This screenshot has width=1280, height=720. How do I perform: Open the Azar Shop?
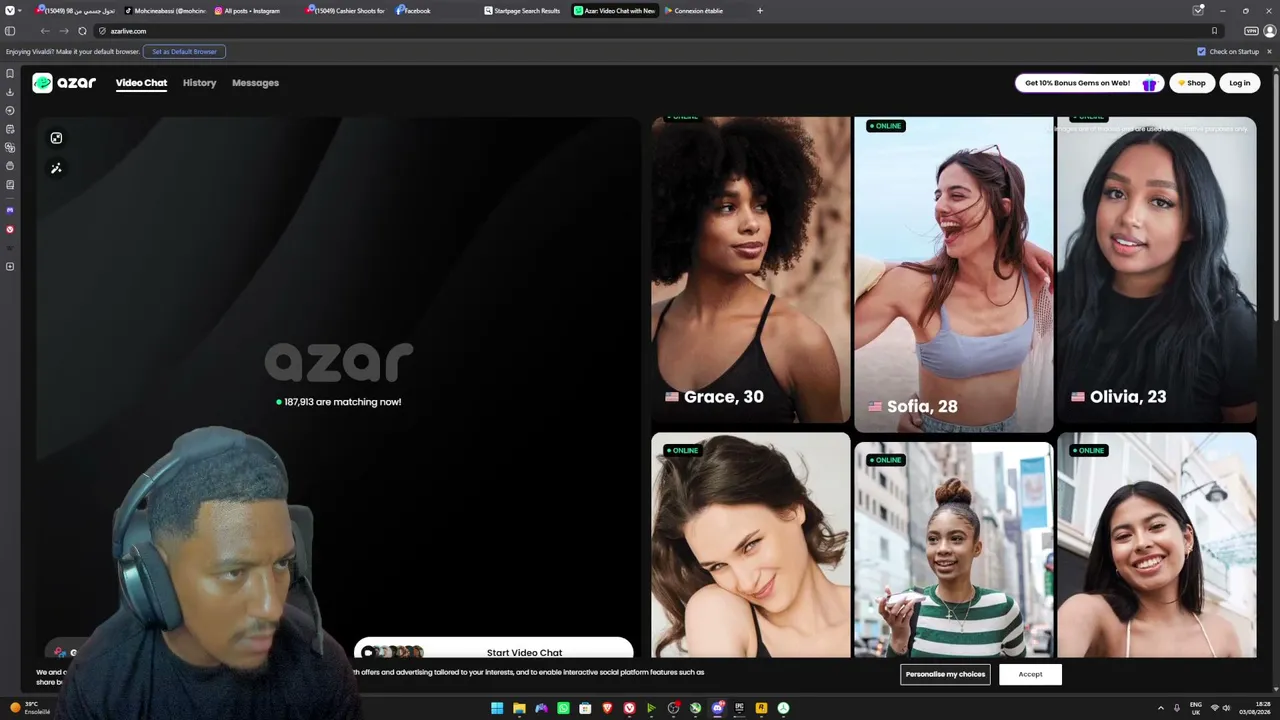click(1191, 83)
